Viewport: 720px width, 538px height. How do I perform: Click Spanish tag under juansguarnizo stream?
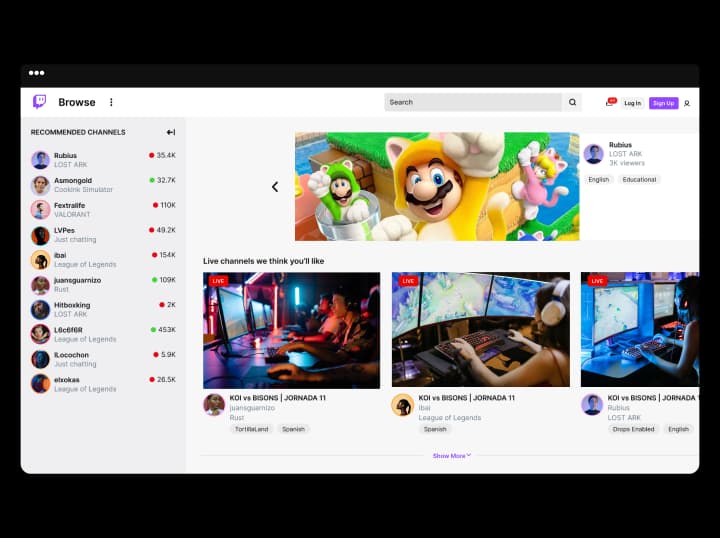293,429
